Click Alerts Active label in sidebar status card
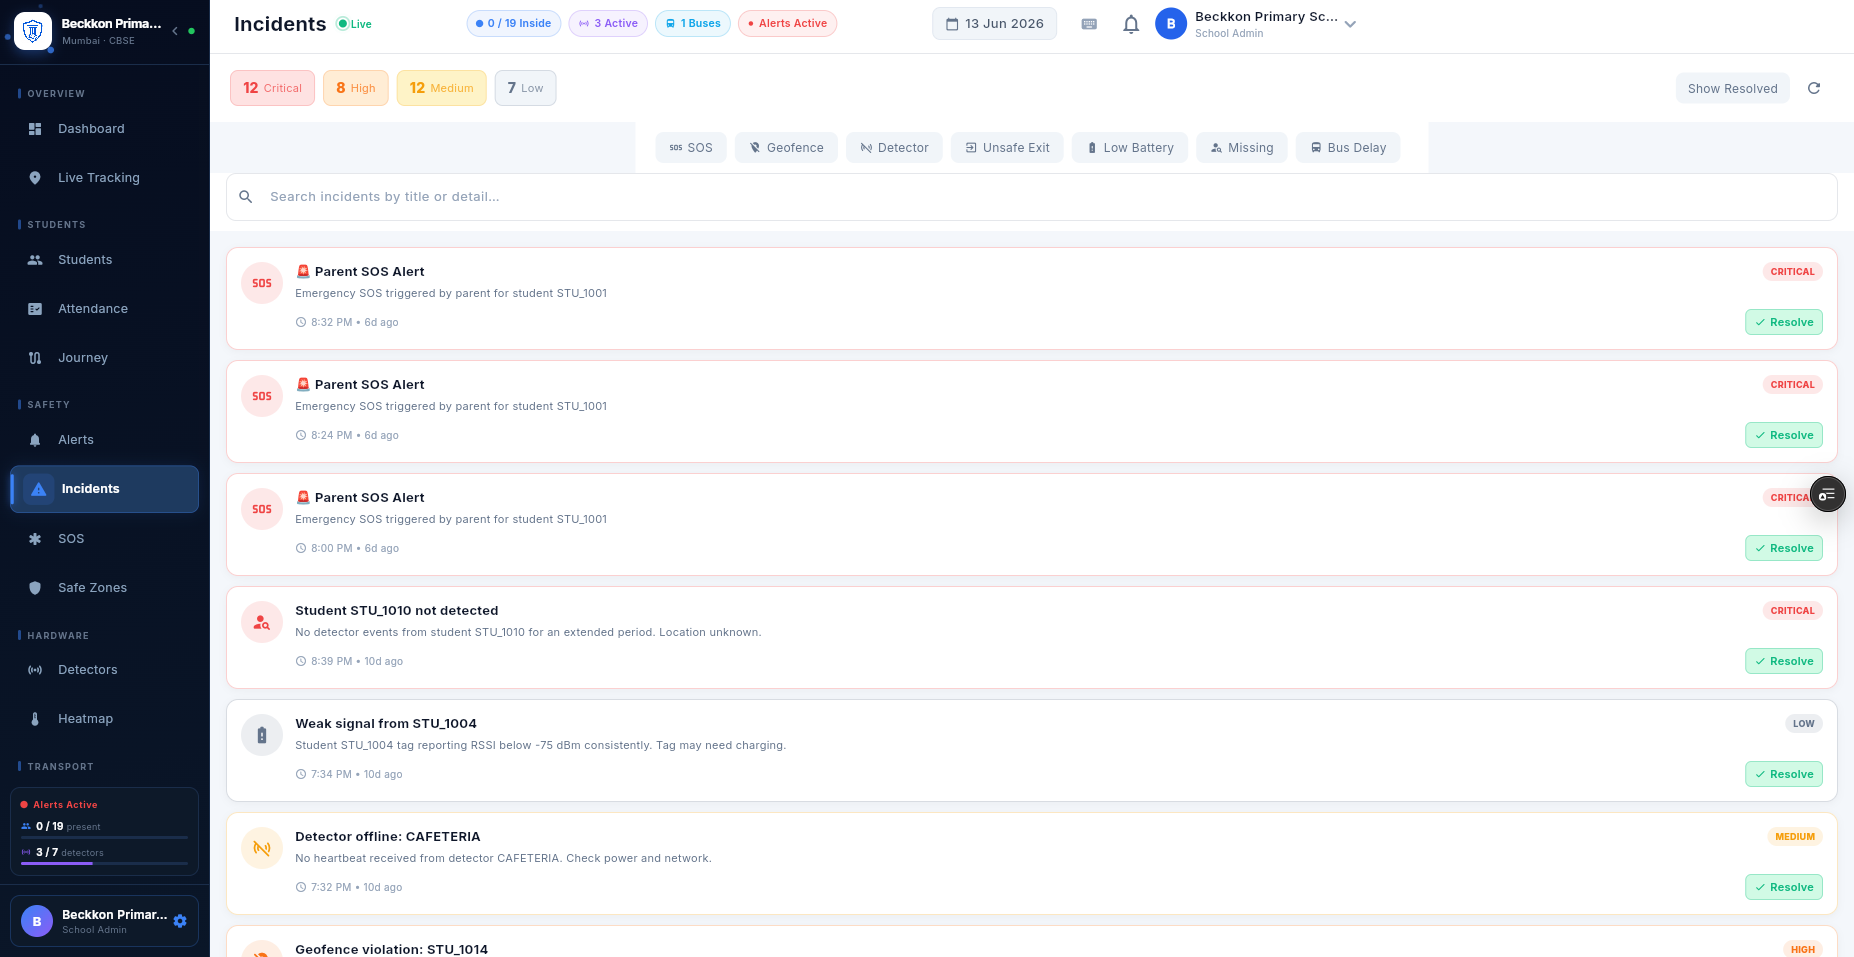The height and width of the screenshot is (957, 1854). click(x=65, y=805)
